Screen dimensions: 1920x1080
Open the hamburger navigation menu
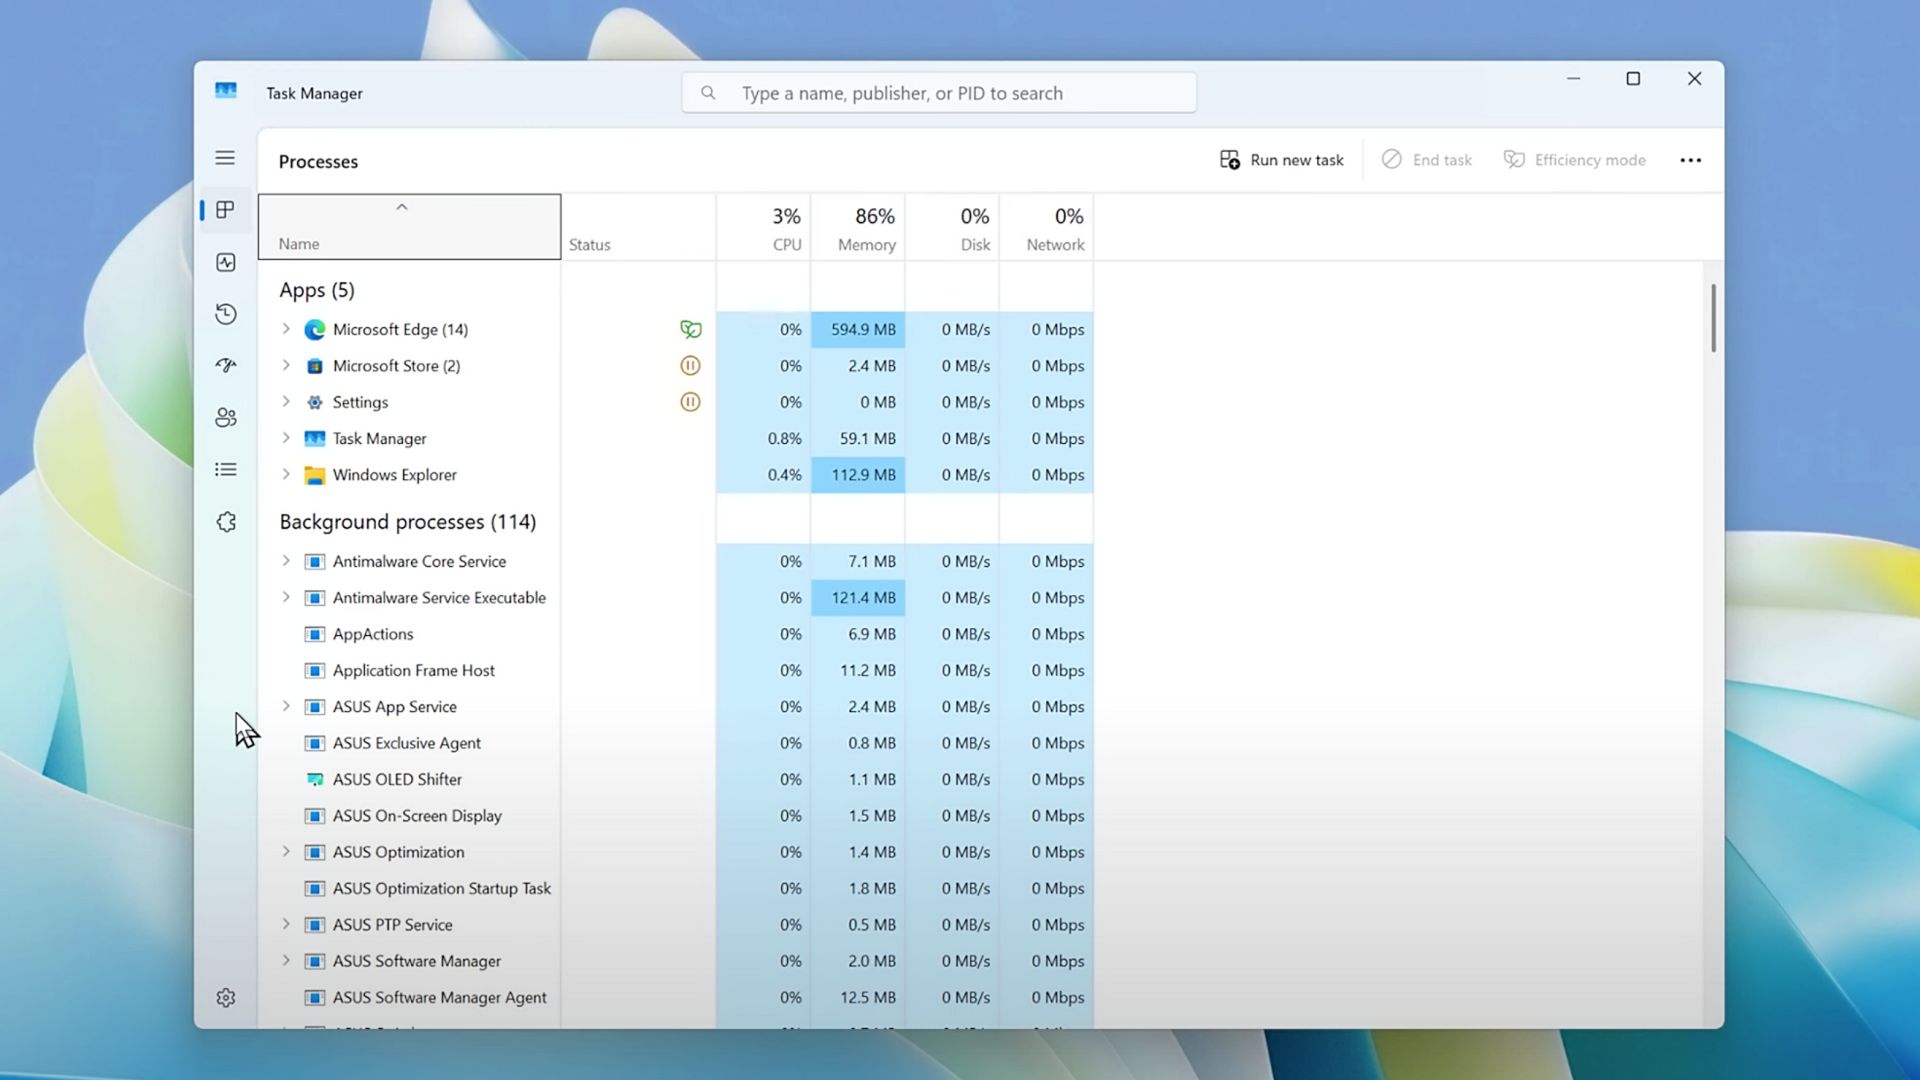point(225,158)
